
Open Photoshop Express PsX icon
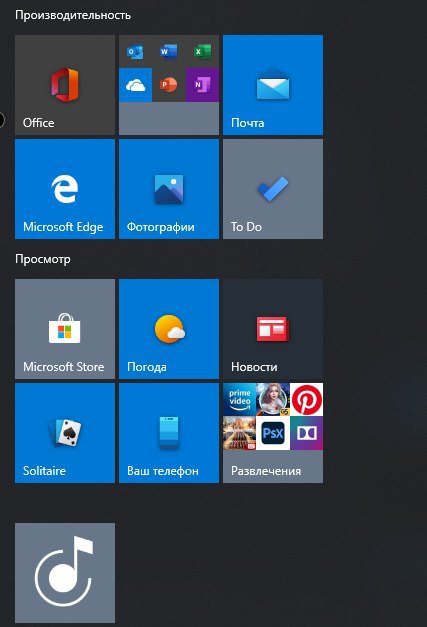click(273, 433)
